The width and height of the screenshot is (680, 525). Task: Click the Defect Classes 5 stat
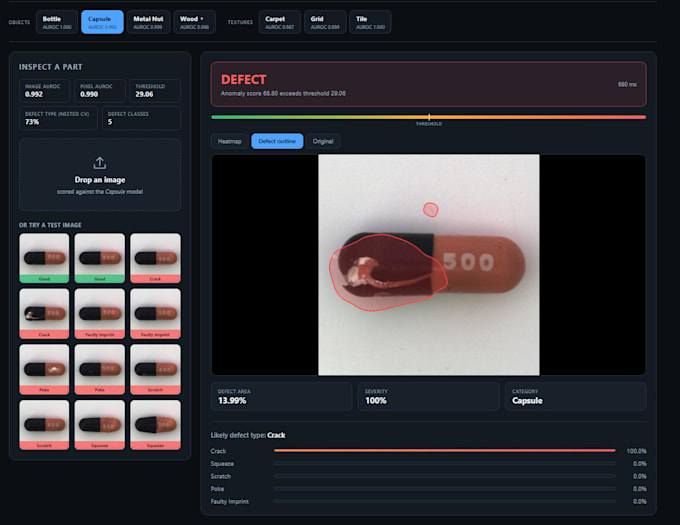pos(141,118)
